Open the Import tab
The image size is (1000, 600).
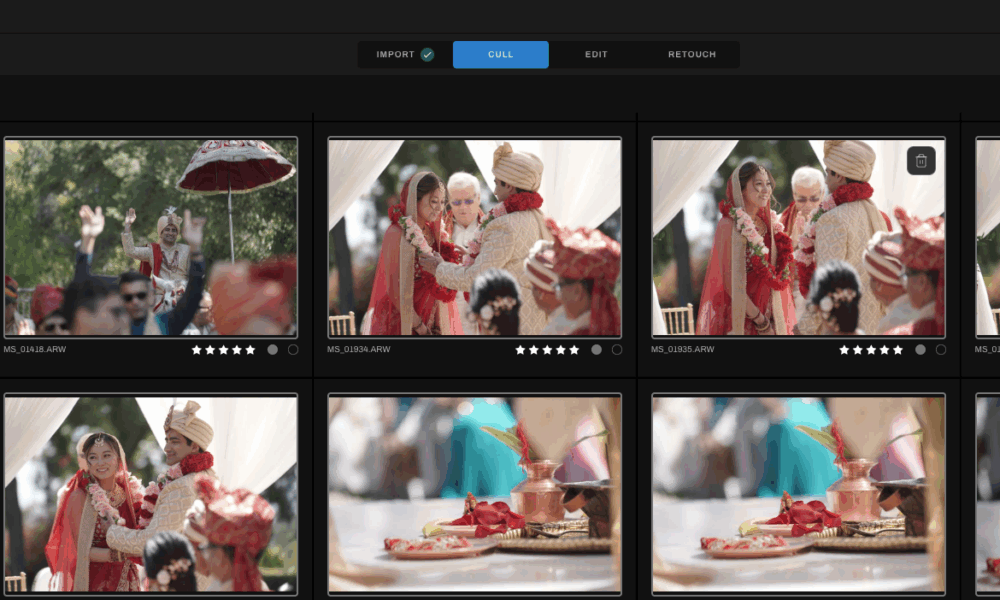[x=405, y=55]
